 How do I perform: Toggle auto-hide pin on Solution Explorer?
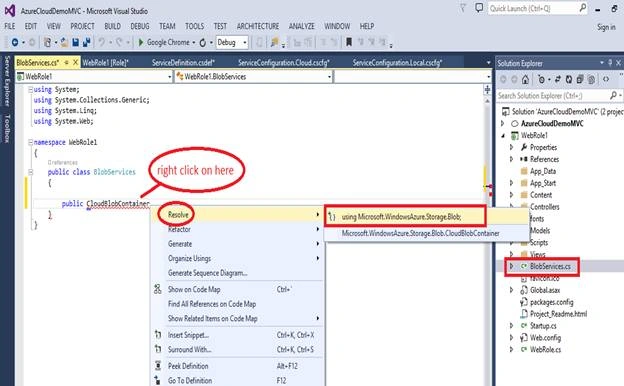point(610,63)
